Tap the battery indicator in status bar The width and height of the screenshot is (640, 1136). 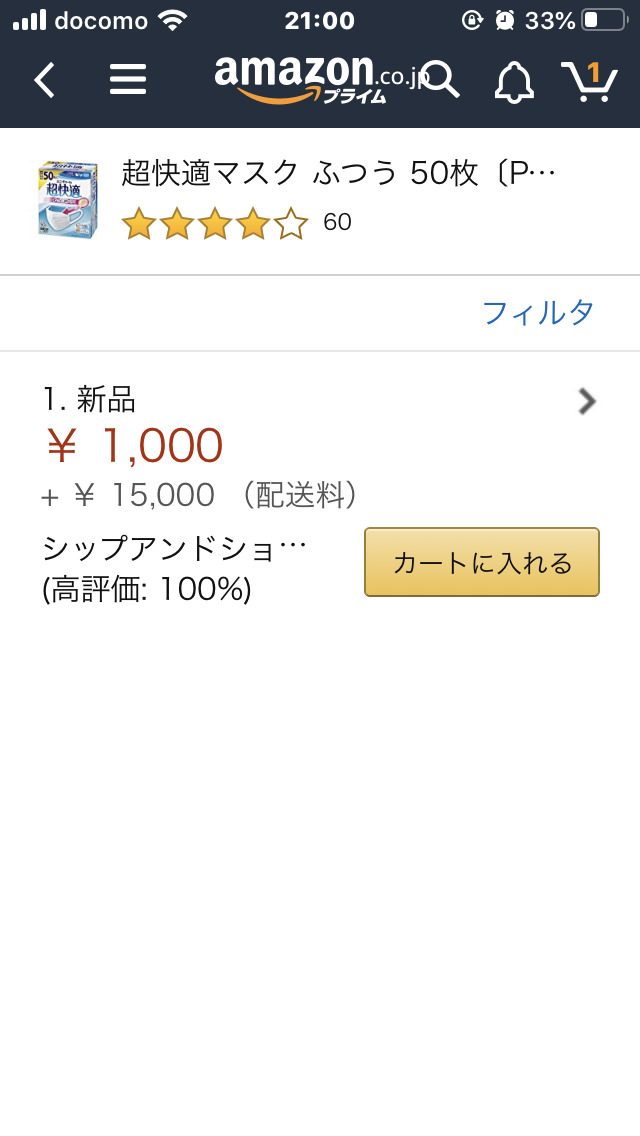pyautogui.click(x=604, y=20)
